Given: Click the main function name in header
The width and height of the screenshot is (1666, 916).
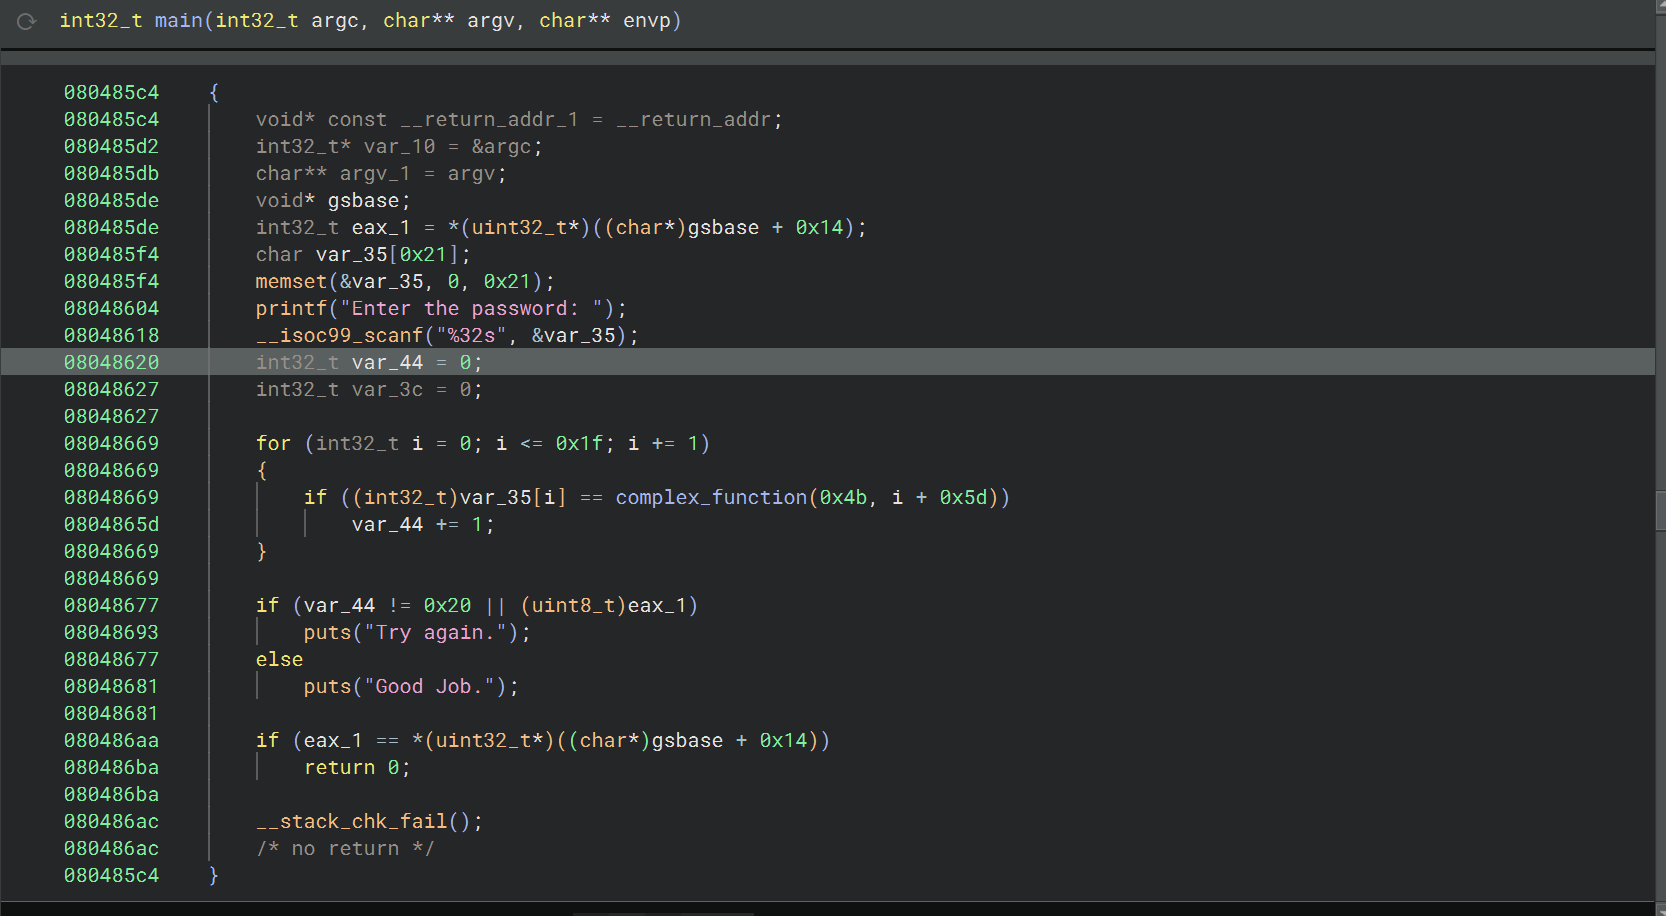Looking at the screenshot, I should point(178,21).
